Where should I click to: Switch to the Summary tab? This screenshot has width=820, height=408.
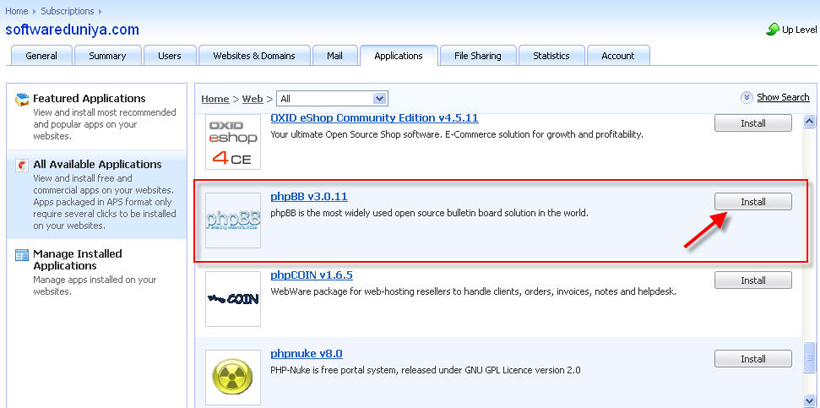point(108,55)
